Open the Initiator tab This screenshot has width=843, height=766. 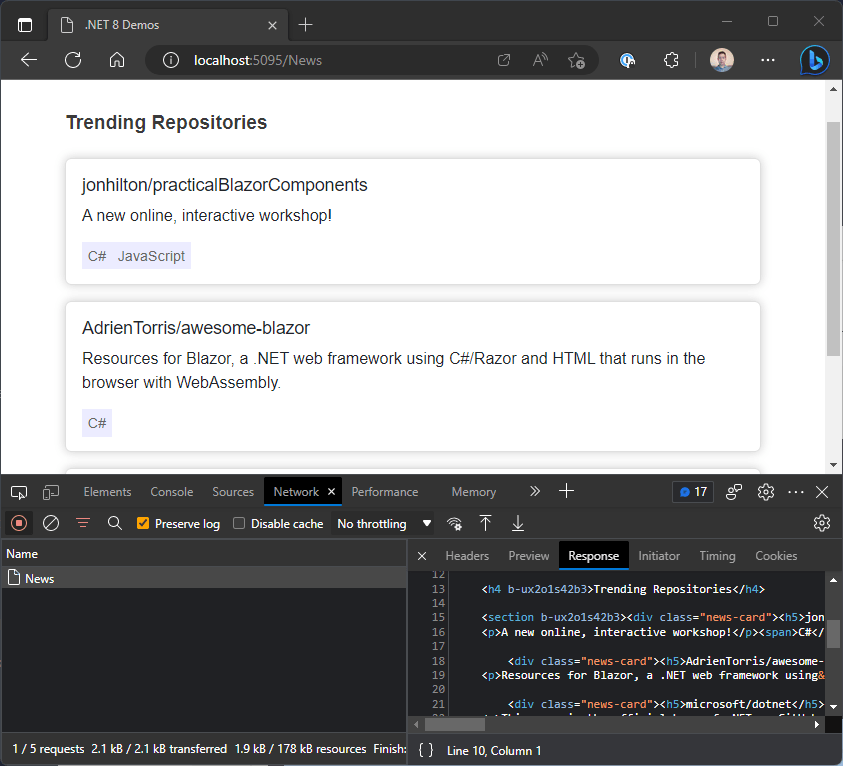pos(659,556)
